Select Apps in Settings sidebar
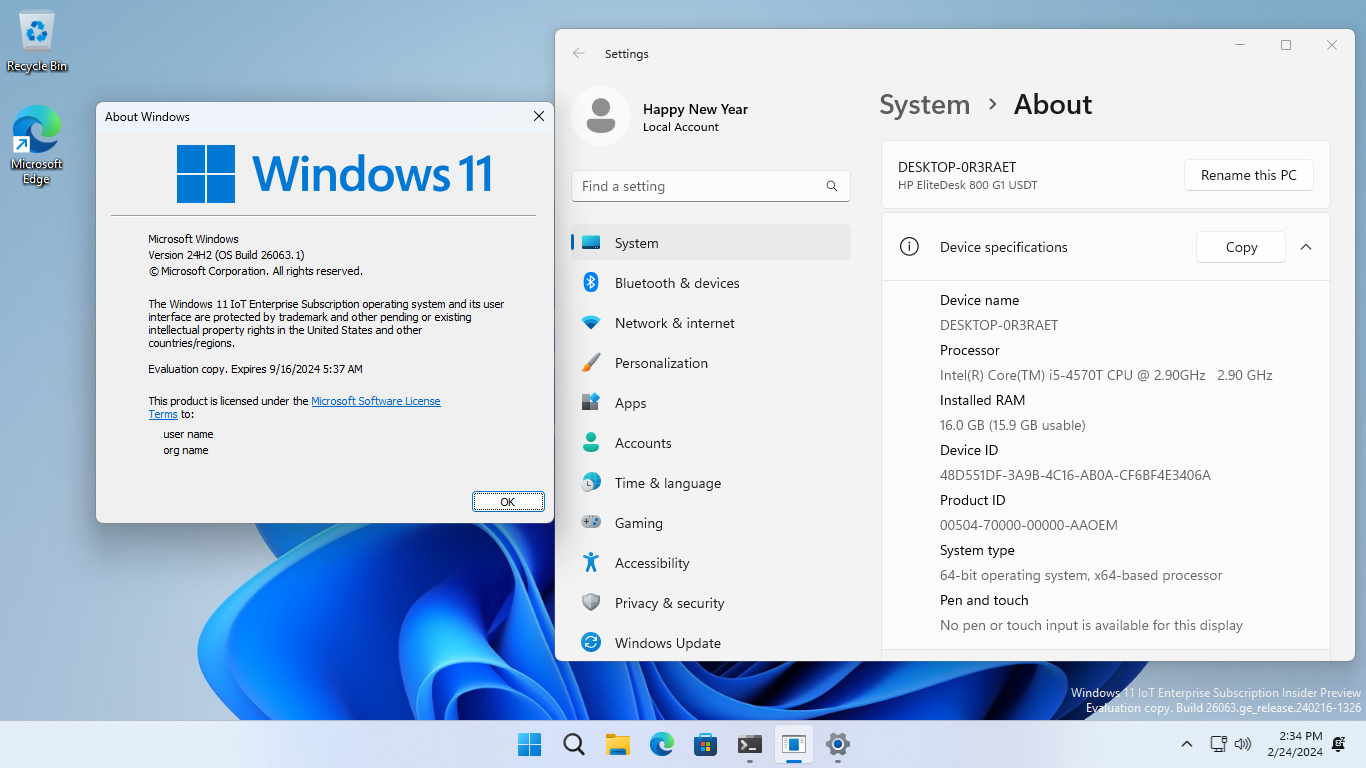The image size is (1366, 768). (711, 403)
